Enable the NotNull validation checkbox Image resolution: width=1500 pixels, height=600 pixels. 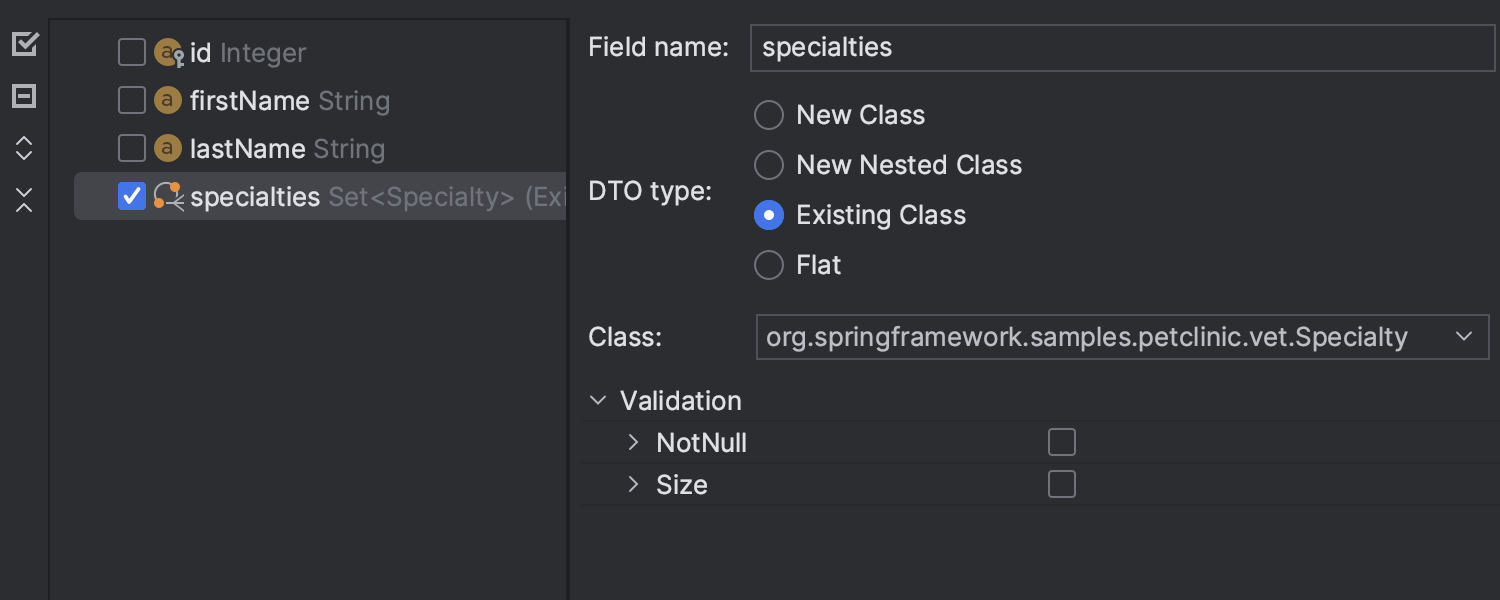1062,443
